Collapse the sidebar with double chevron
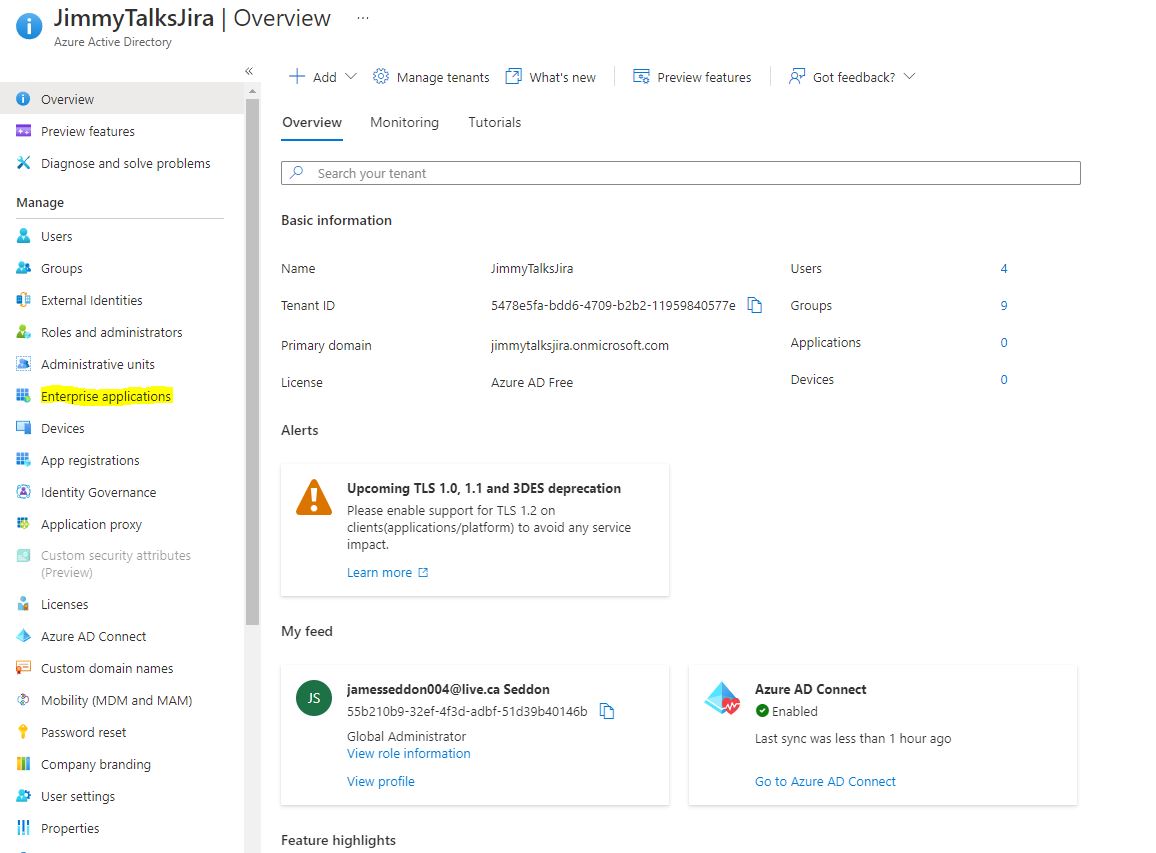Screen dimensions: 1156x853 (249, 72)
